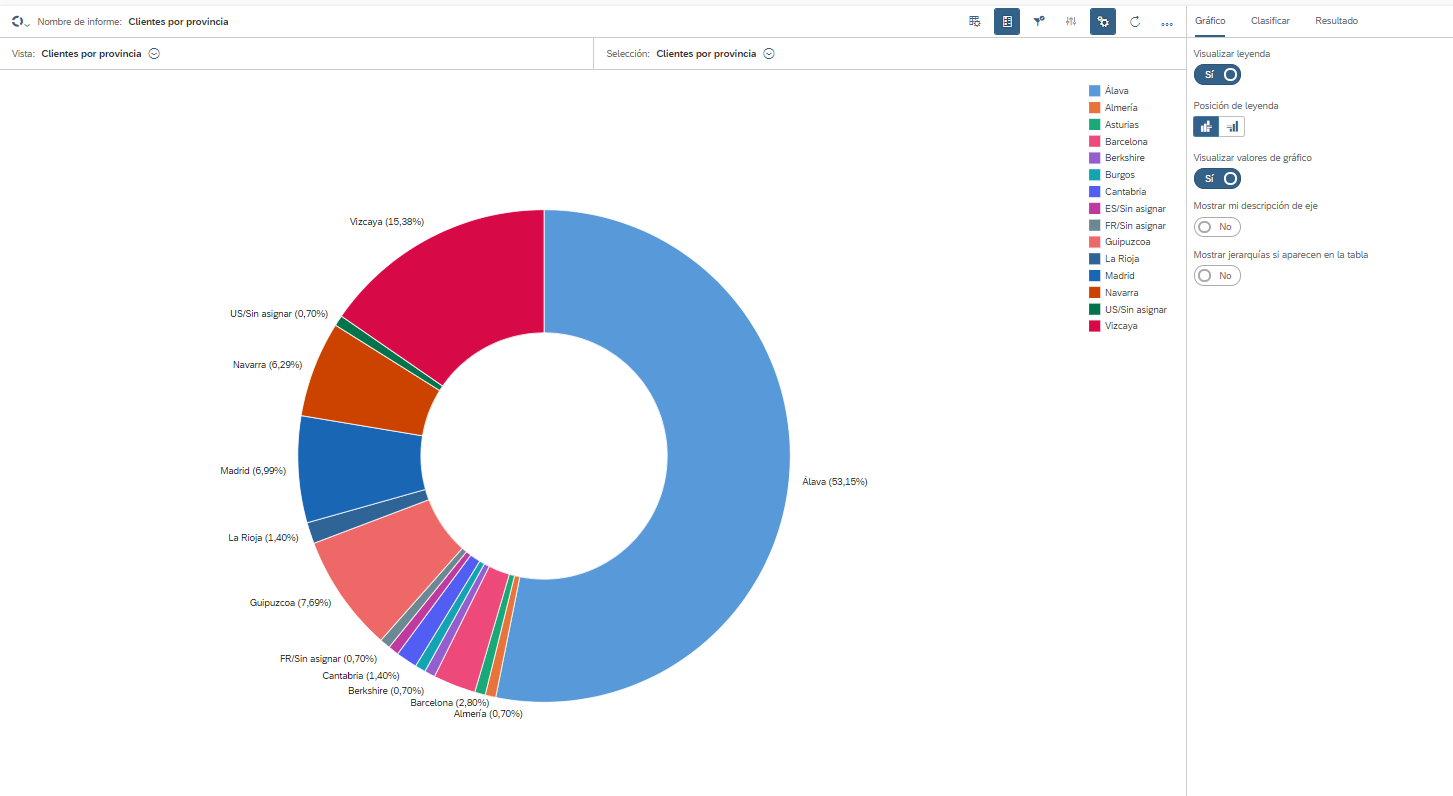1453x796 pixels.
Task: Expand the Selección Clientes por provincia dropdown
Action: click(x=769, y=54)
